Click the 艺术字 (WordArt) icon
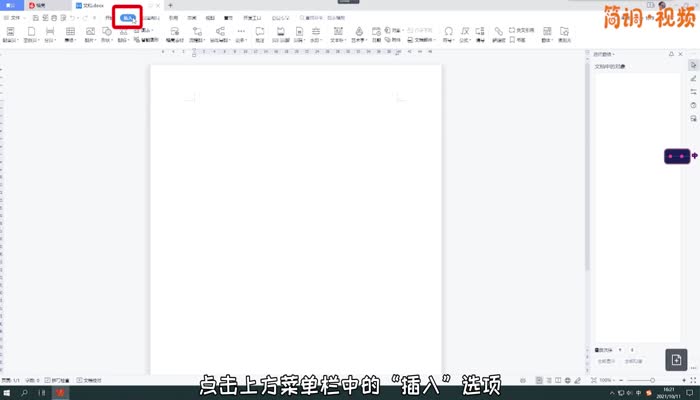Viewport: 700px width, 400px height. tap(359, 33)
